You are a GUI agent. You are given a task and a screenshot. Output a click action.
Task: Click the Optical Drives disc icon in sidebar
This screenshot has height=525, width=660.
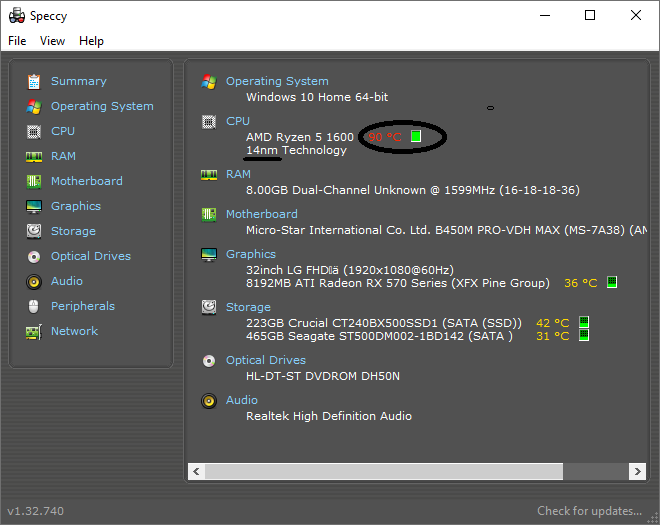pyautogui.click(x=34, y=256)
